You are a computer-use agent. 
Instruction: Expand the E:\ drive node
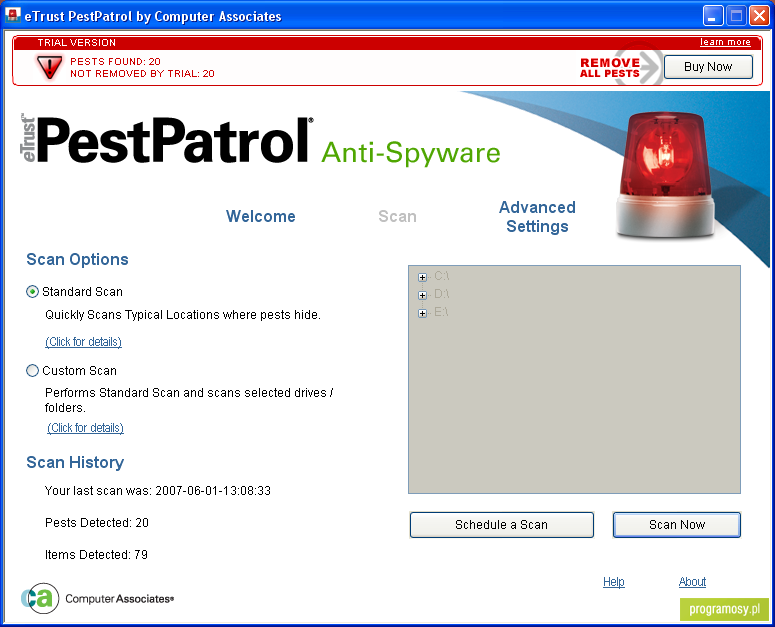point(422,313)
